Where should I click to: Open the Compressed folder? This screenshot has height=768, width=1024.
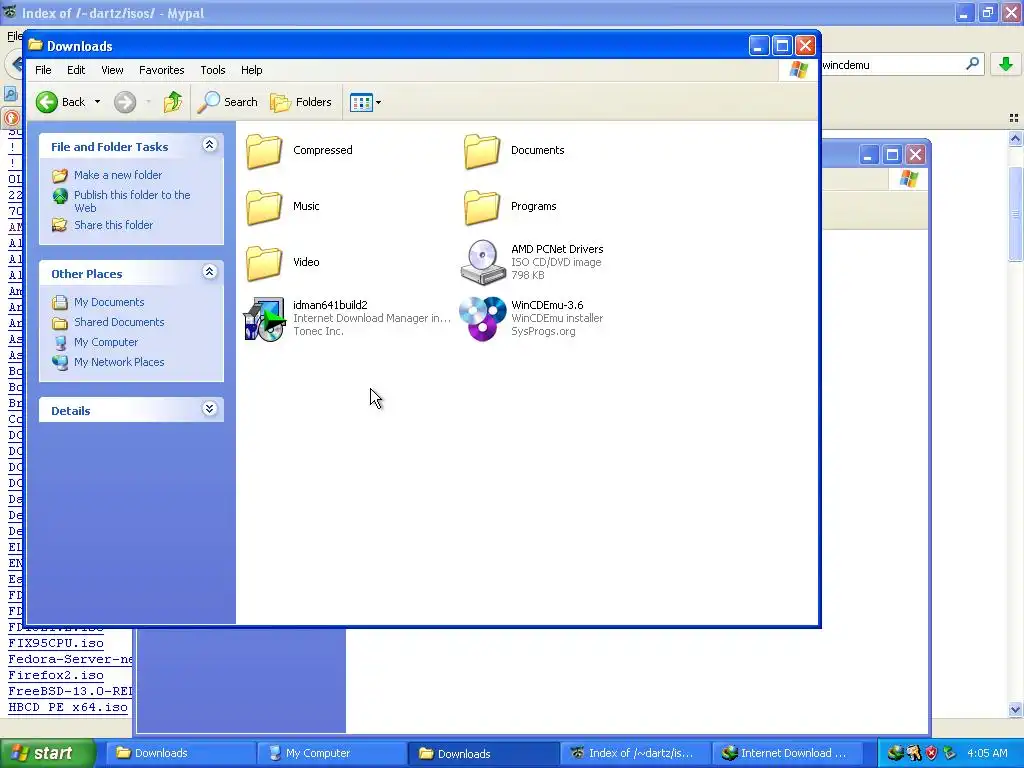(x=300, y=150)
